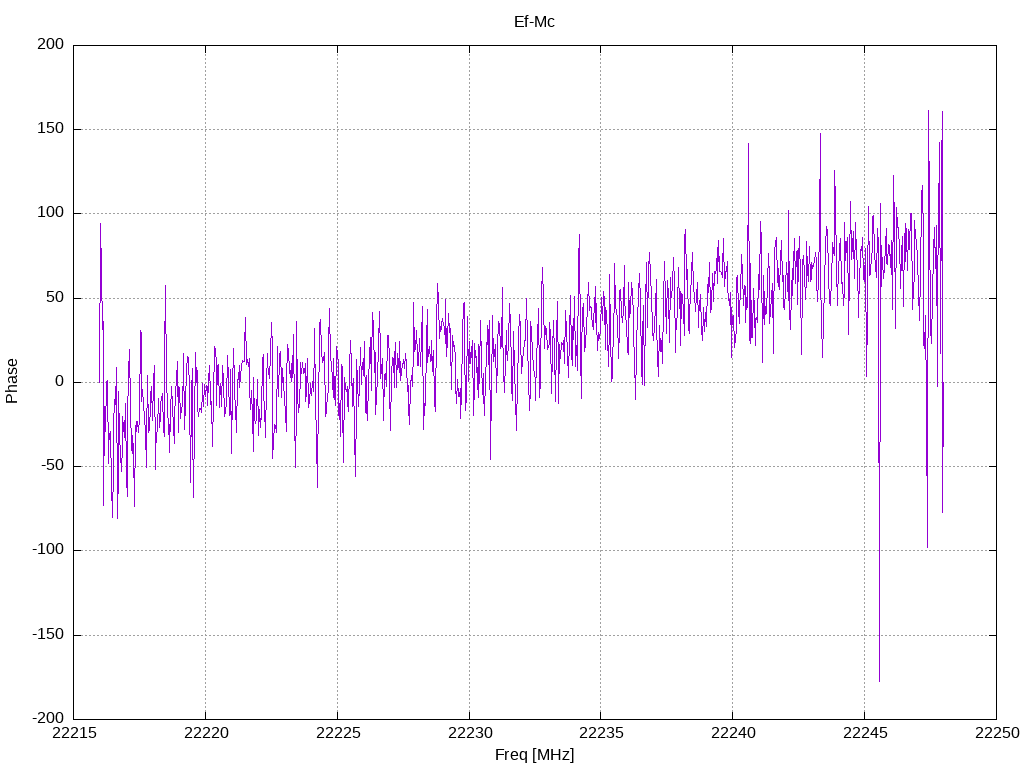Click the y-axis tick label '100'

[x=51, y=213]
